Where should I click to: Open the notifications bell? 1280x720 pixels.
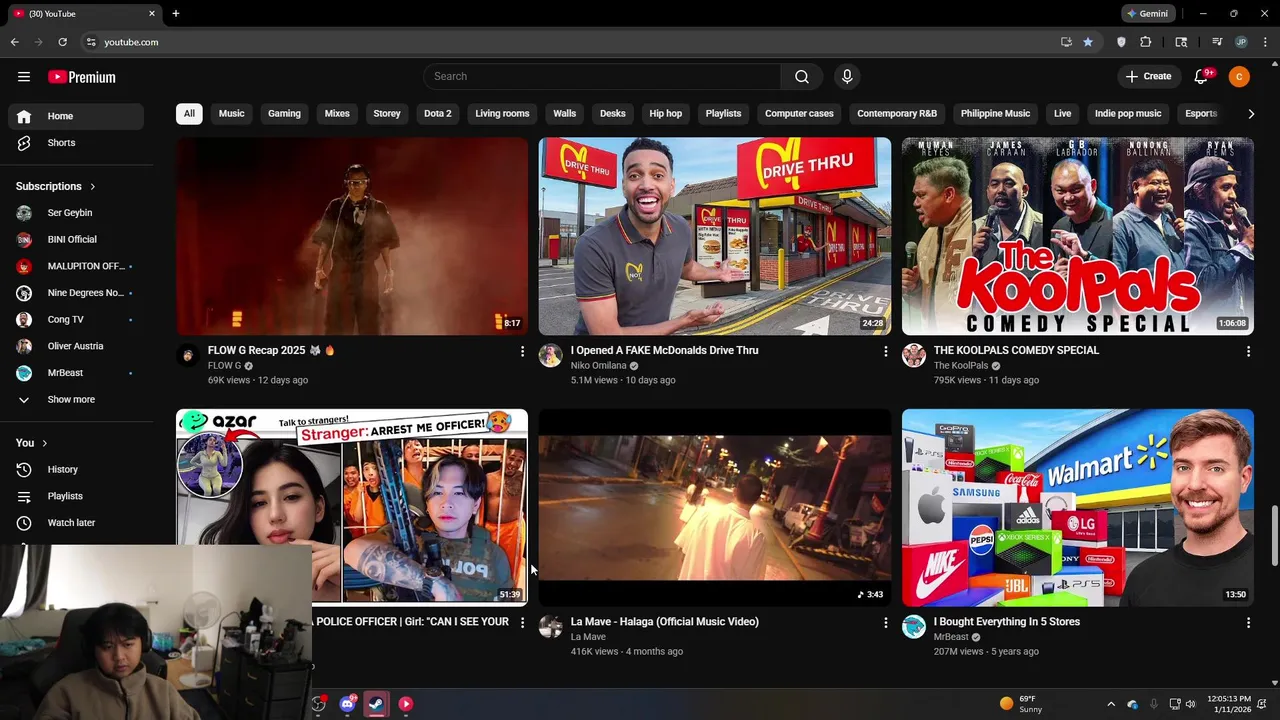1202,77
